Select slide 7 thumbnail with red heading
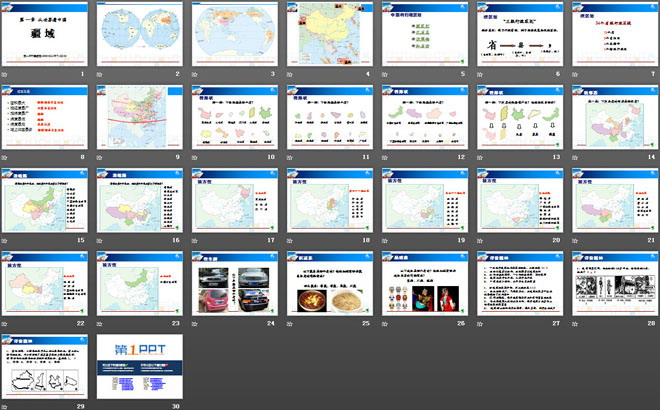 click(x=615, y=34)
